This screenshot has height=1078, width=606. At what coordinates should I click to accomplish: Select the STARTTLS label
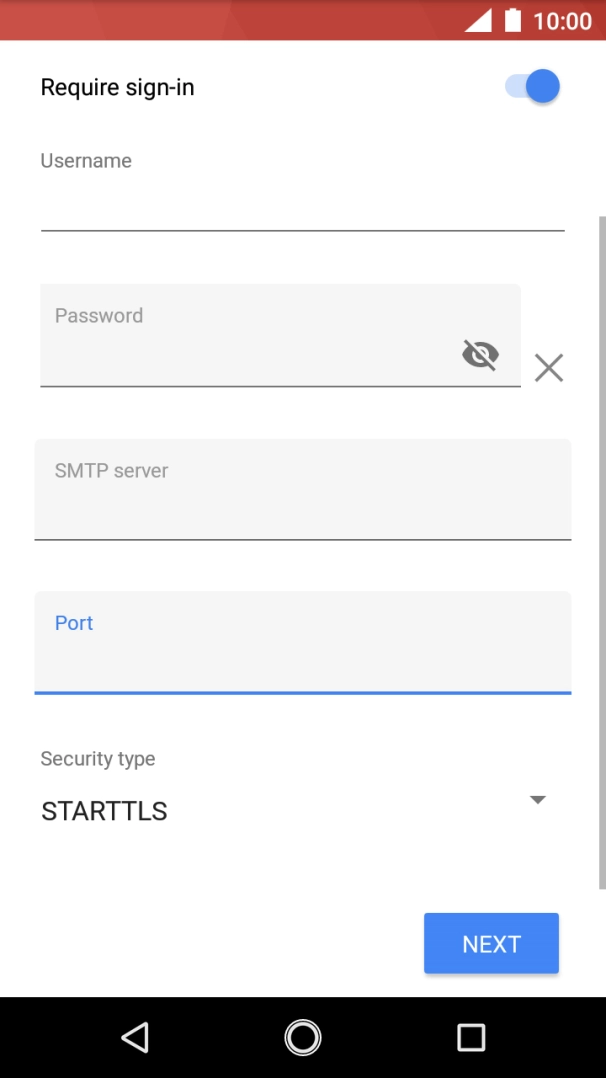coord(103,810)
